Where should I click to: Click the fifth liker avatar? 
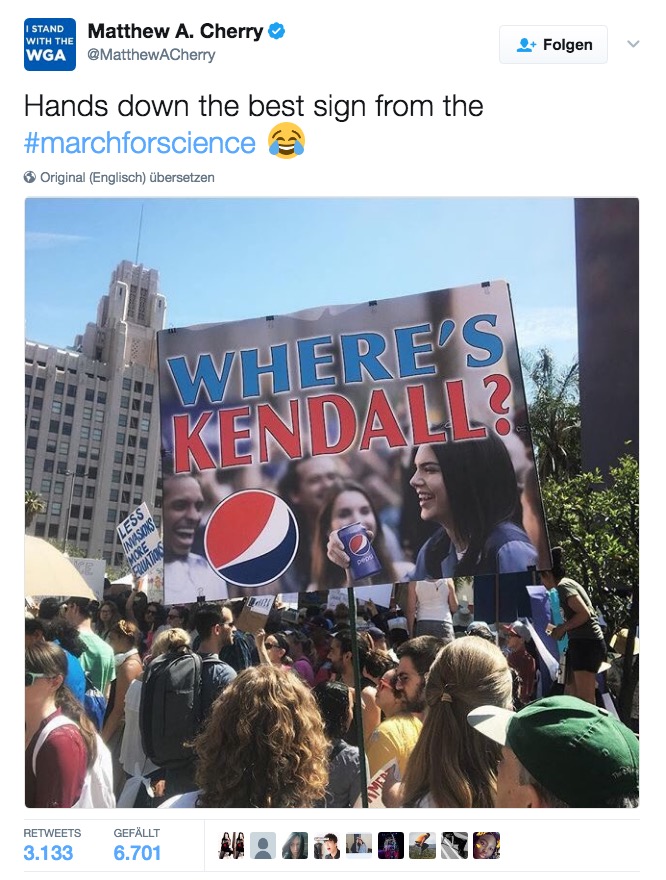pyautogui.click(x=359, y=846)
